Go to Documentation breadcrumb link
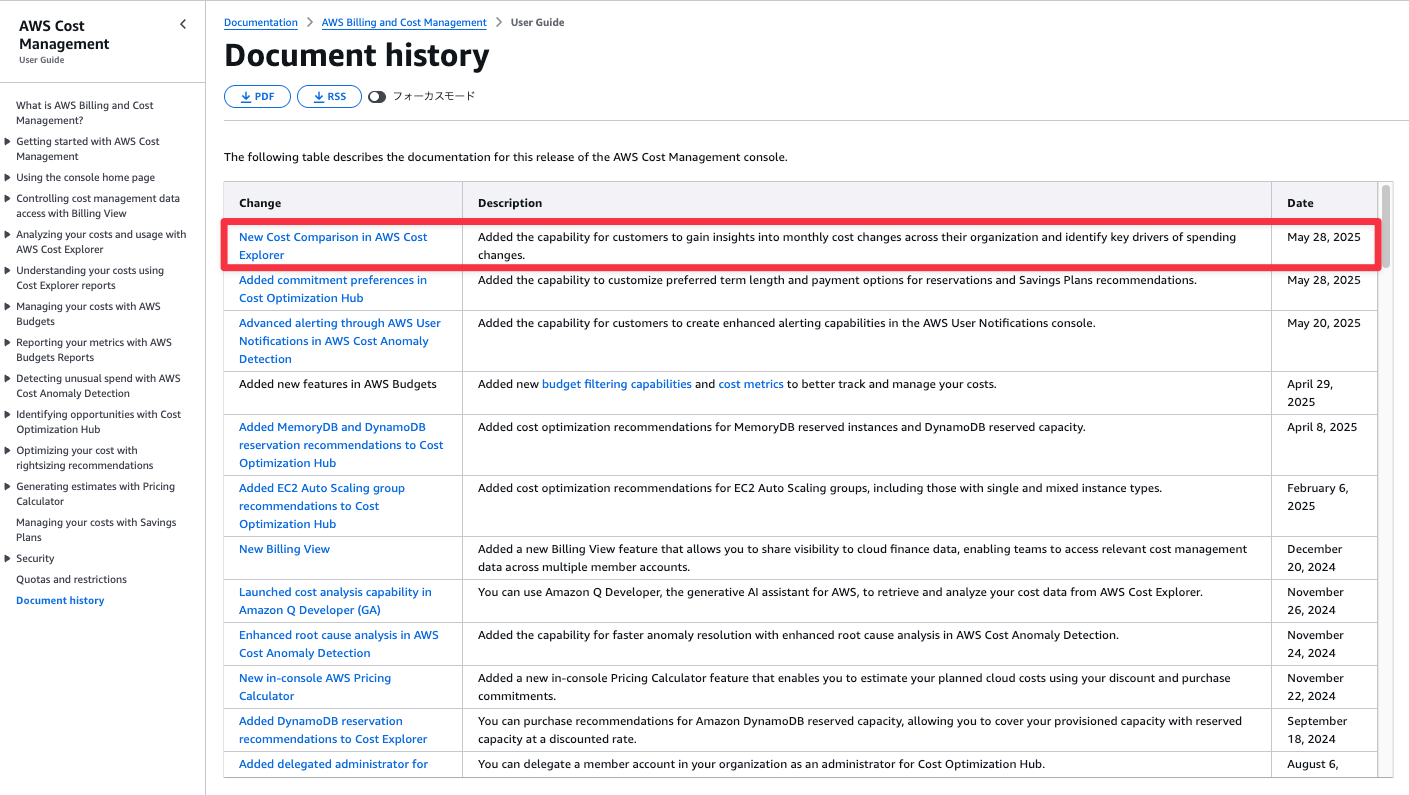The width and height of the screenshot is (1409, 795). [261, 22]
